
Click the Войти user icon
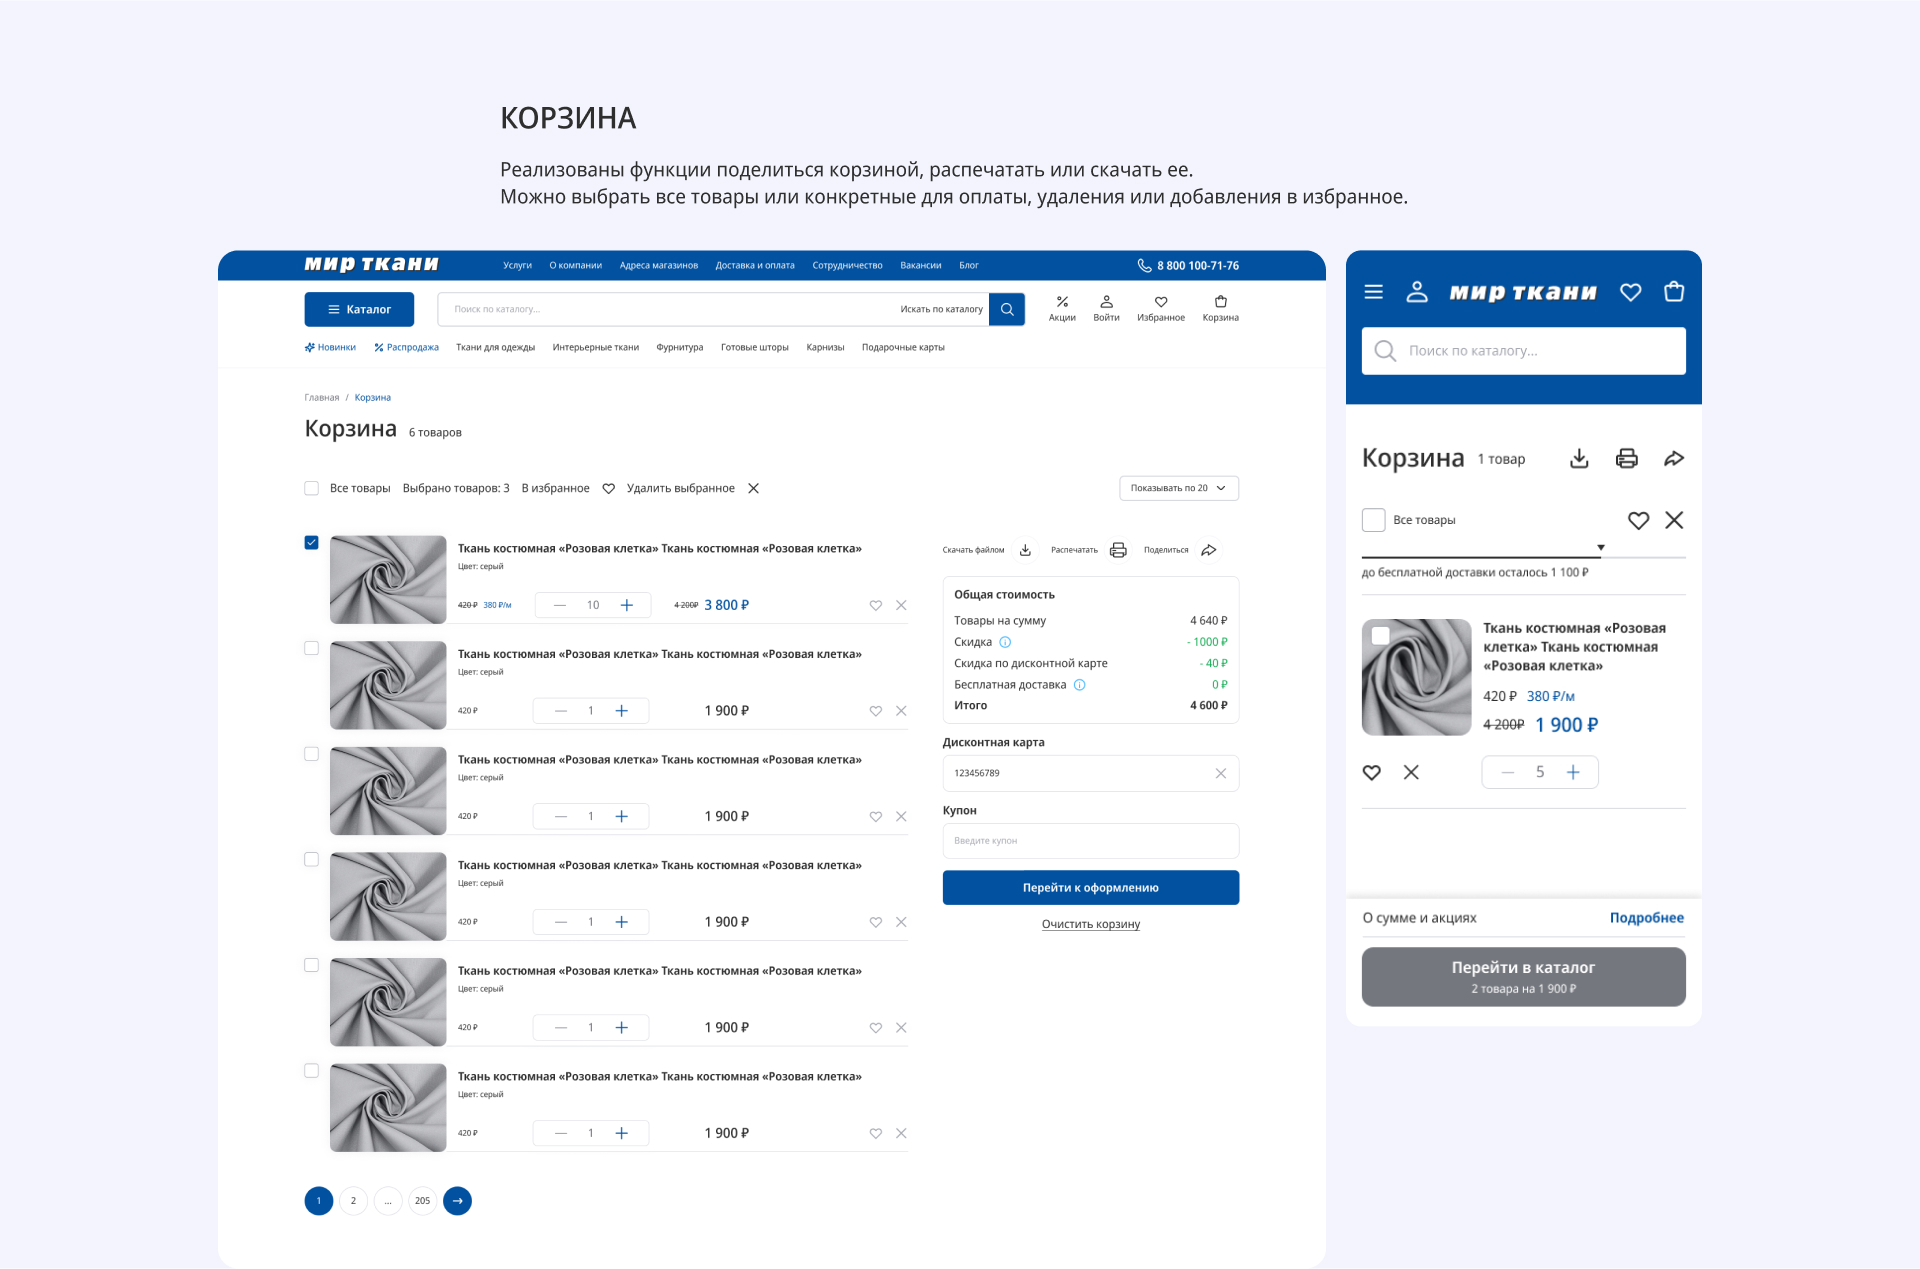1106,302
